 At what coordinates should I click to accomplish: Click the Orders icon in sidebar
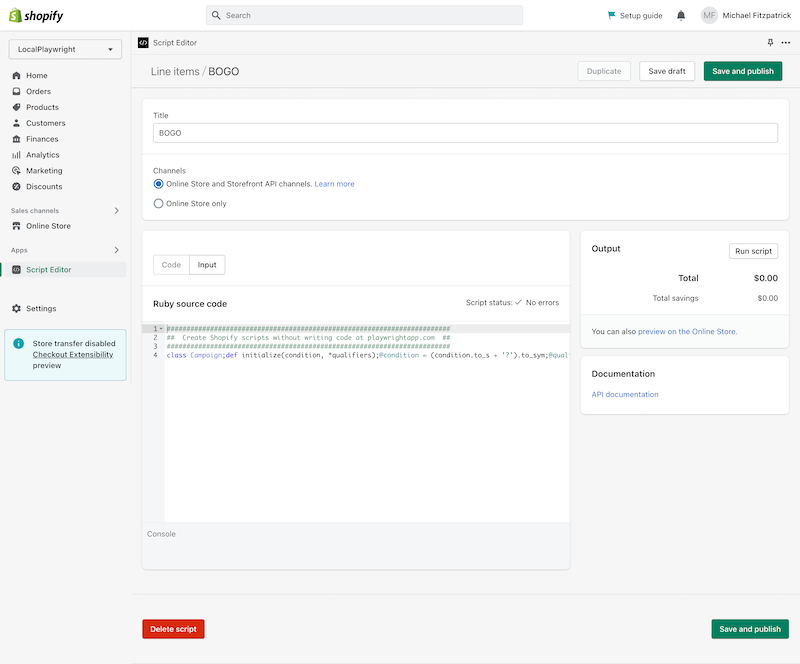(17, 91)
